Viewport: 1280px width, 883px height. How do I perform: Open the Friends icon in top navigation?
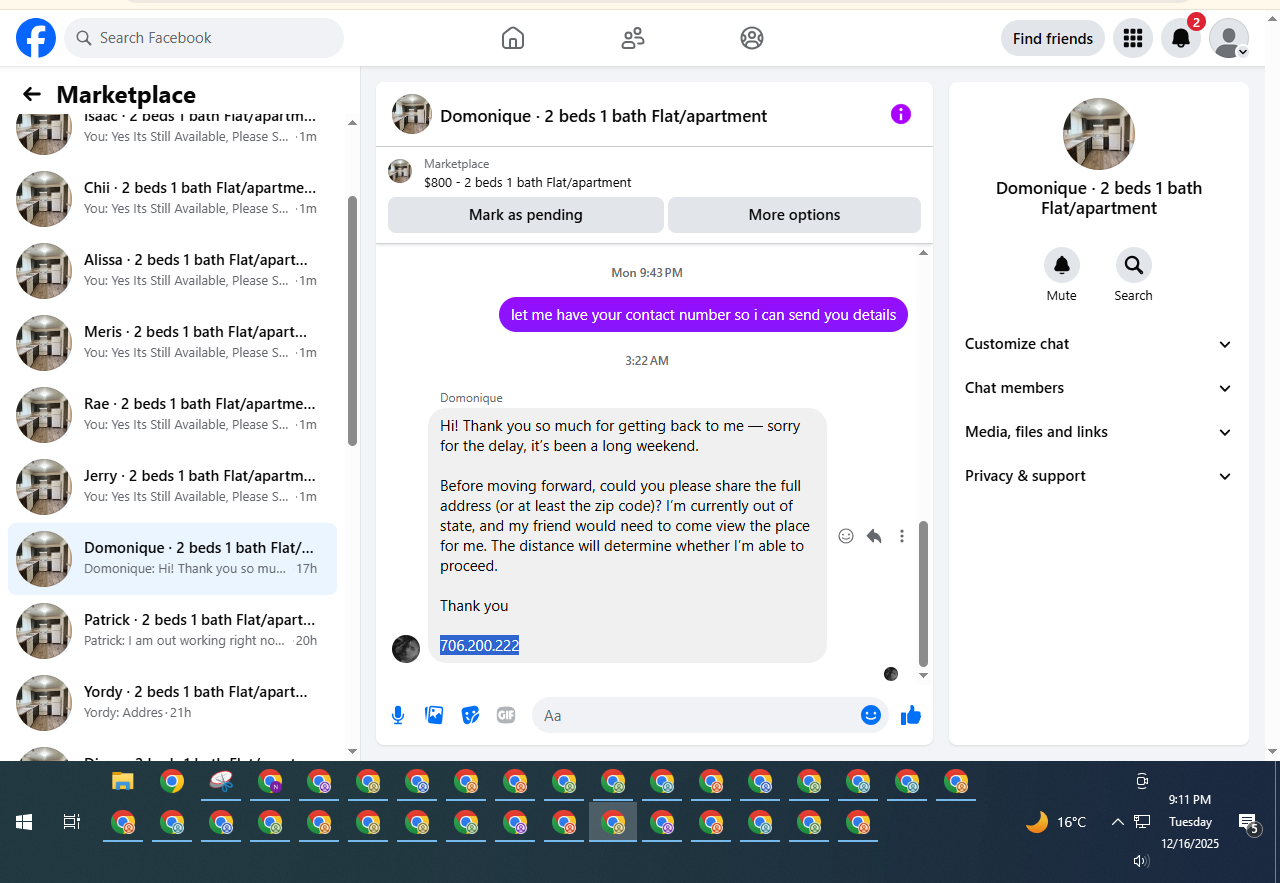[x=633, y=38]
